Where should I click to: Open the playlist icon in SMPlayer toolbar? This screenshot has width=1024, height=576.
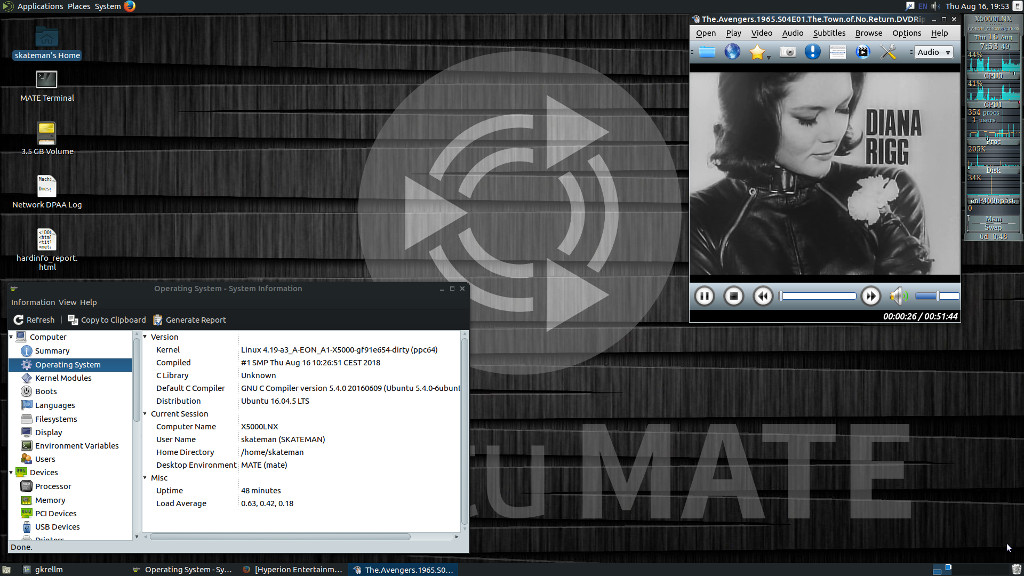pos(837,52)
